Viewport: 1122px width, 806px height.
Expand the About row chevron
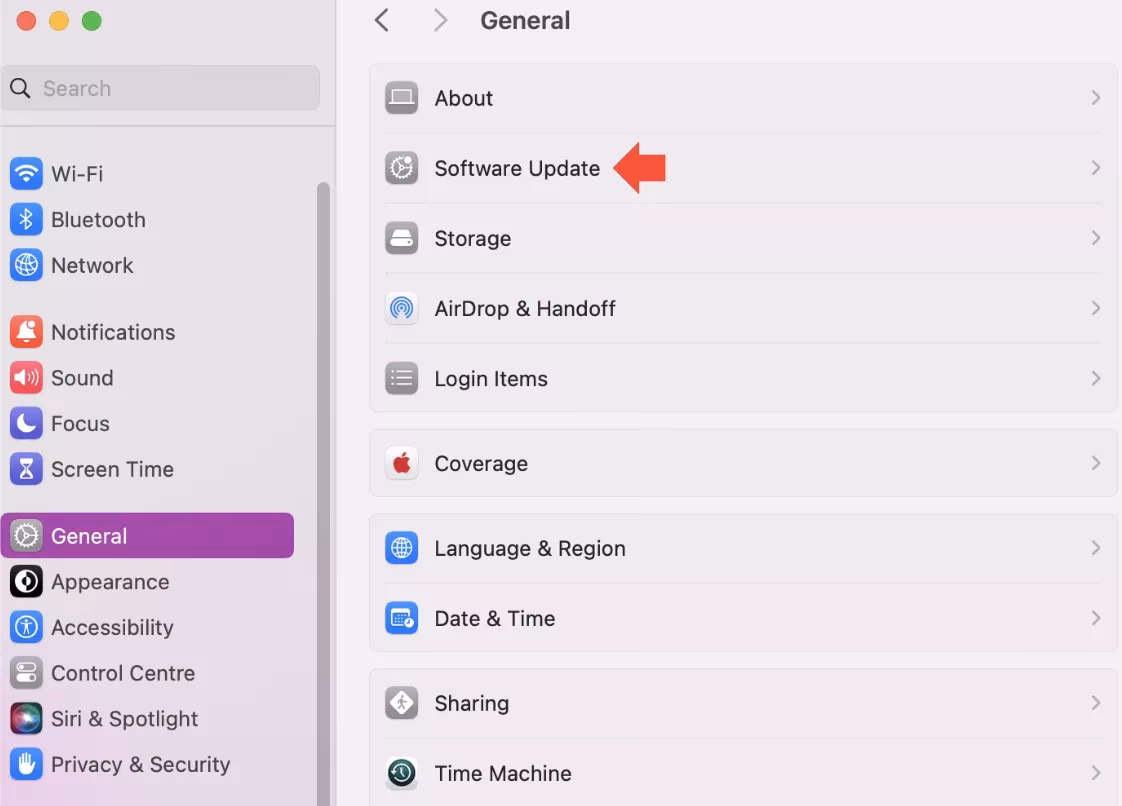point(1095,97)
